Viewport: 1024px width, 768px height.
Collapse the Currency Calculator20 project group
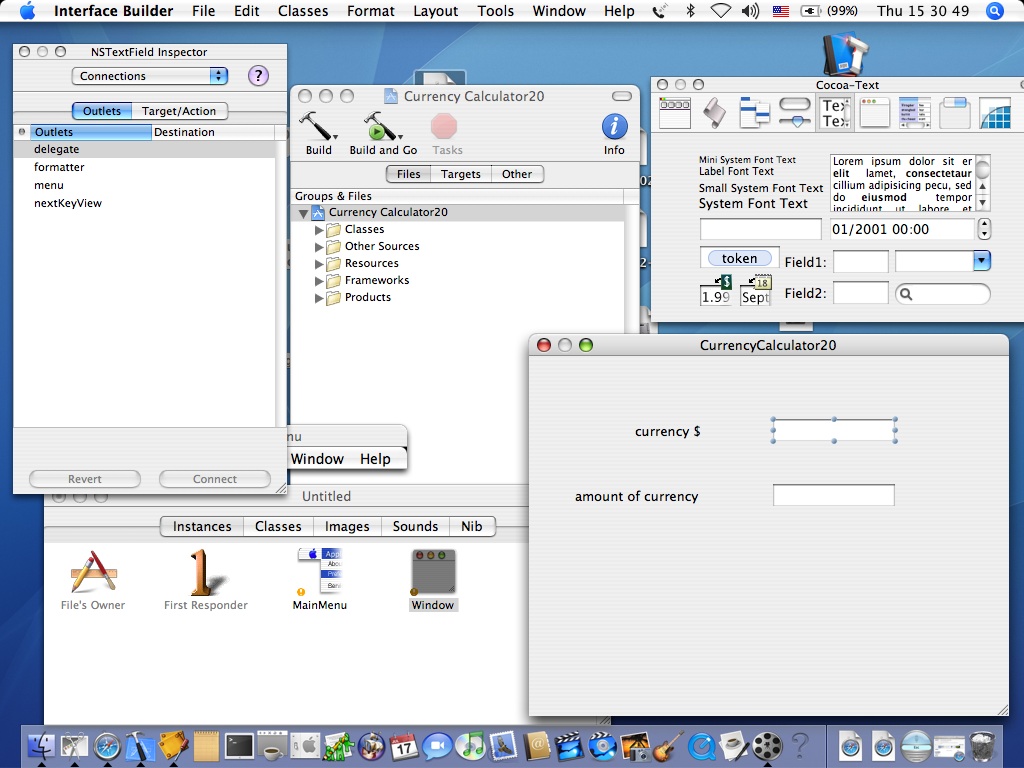[x=303, y=213]
